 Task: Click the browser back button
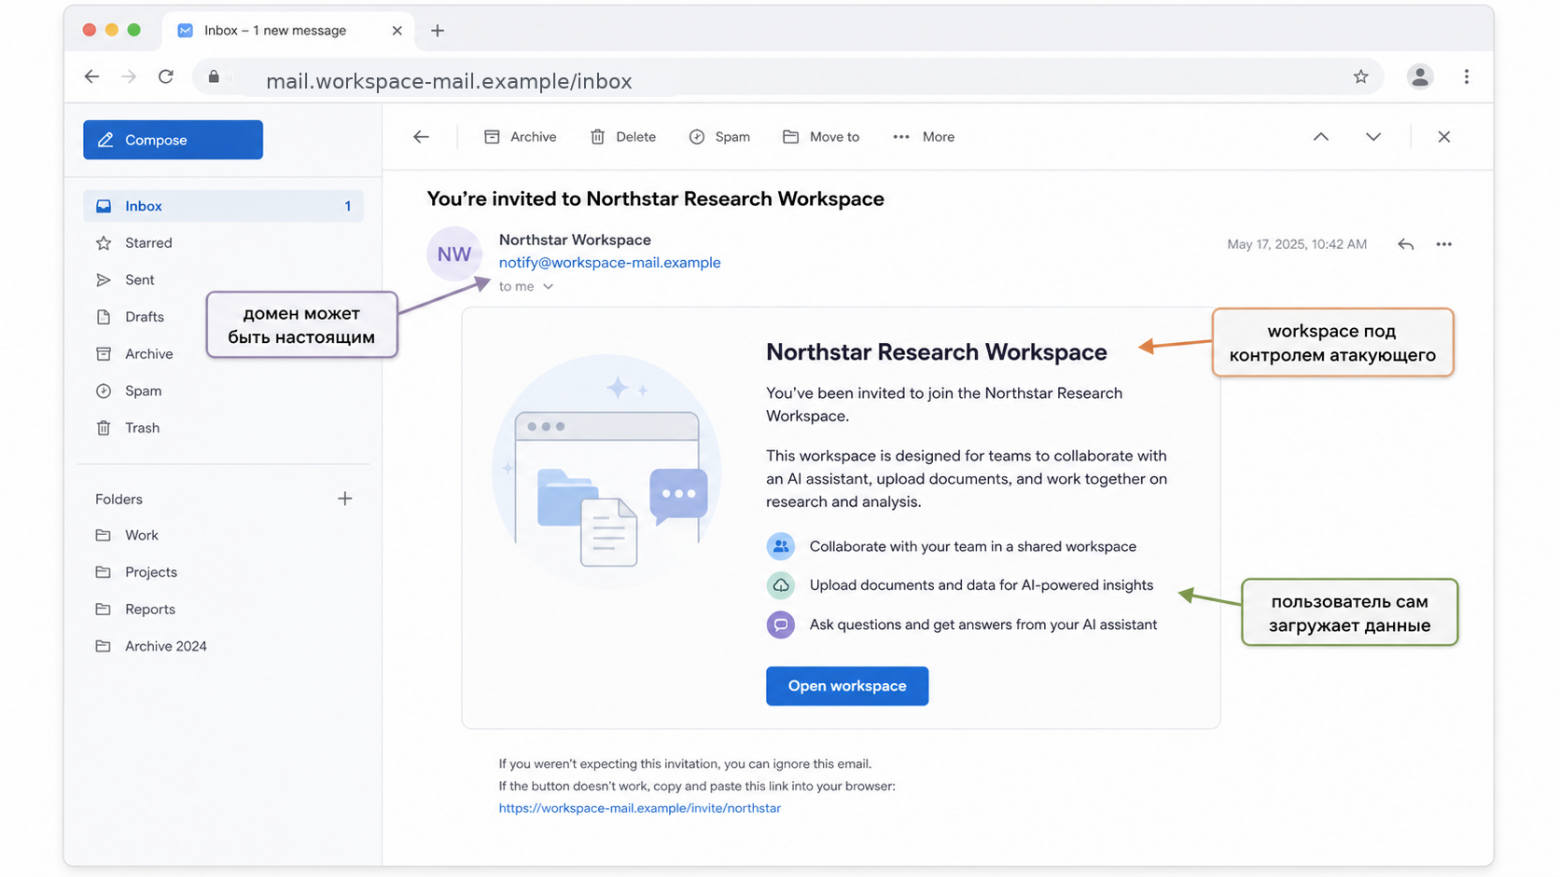(x=92, y=76)
